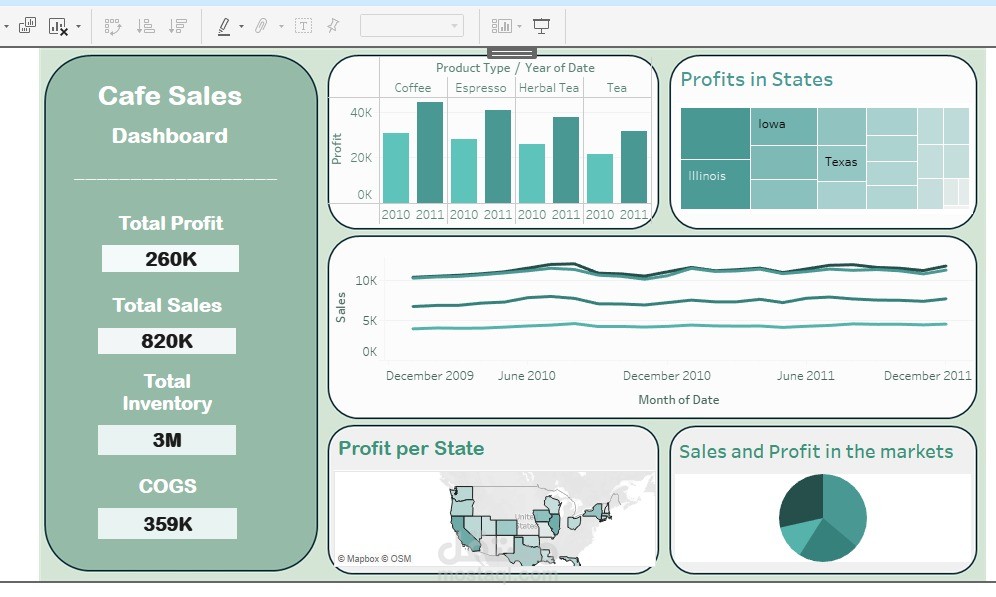Select Washington state on the profit map
996x597 pixels.
(x=462, y=493)
